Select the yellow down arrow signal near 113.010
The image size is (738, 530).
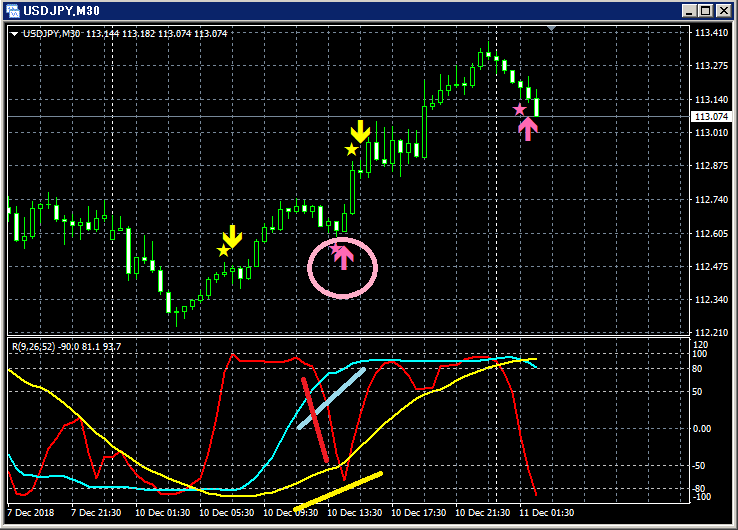361,131
